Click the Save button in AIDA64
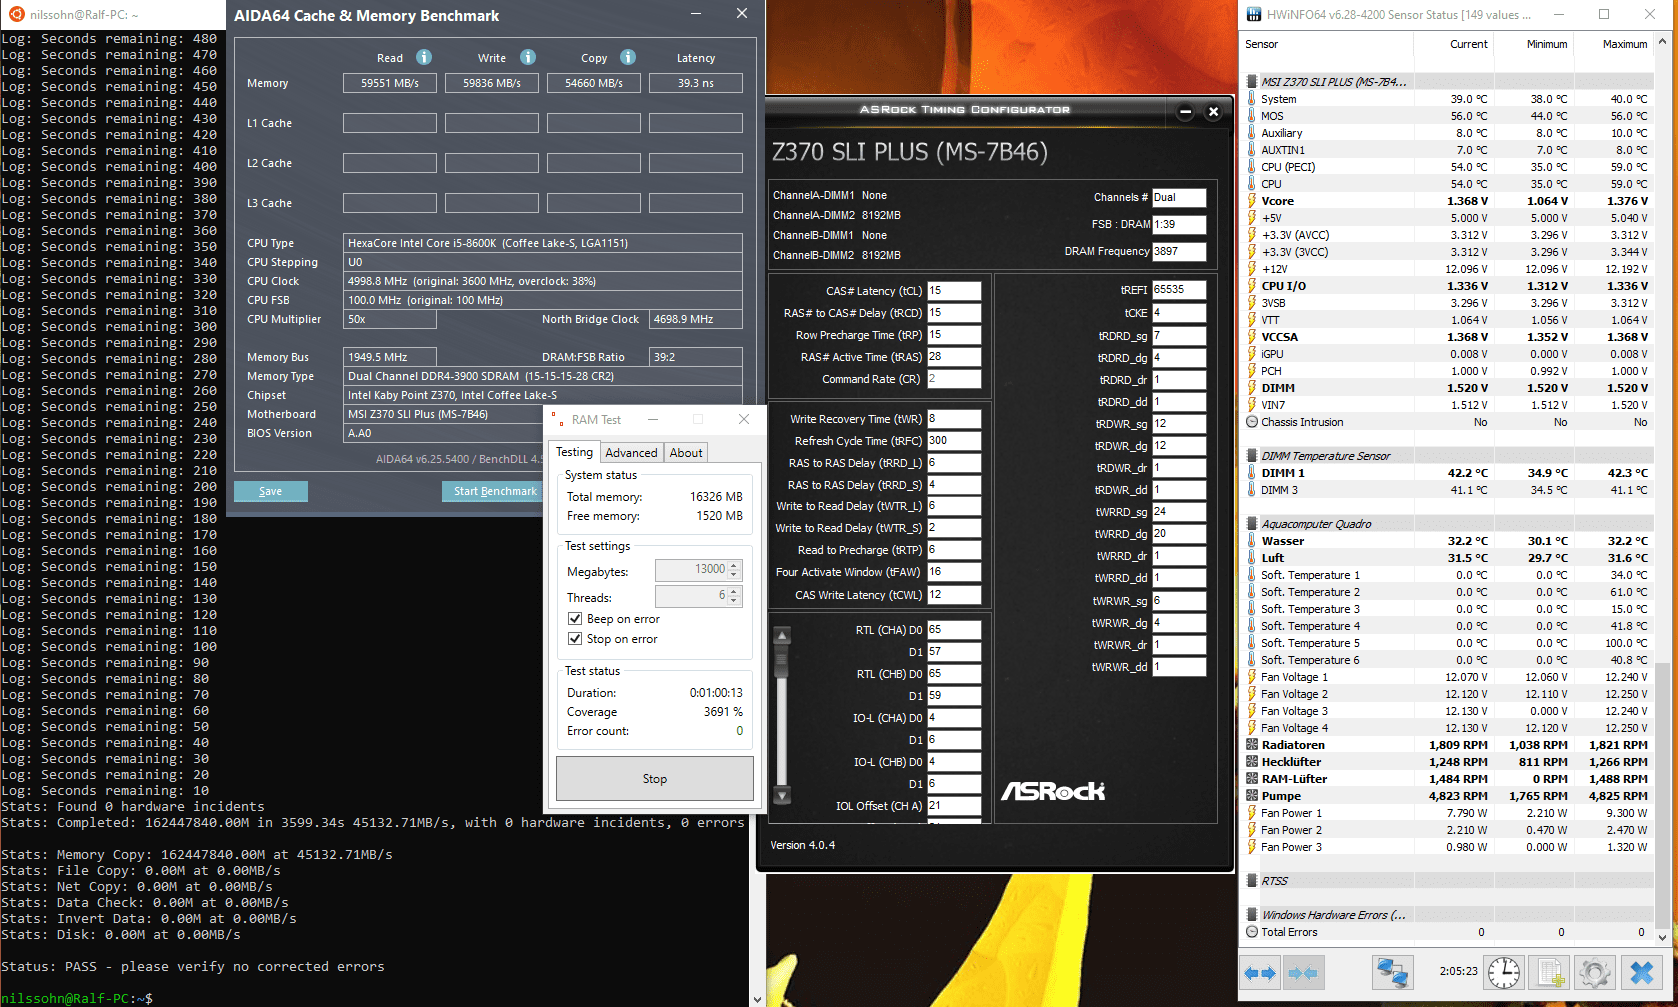The height and width of the screenshot is (1007, 1678). point(270,491)
